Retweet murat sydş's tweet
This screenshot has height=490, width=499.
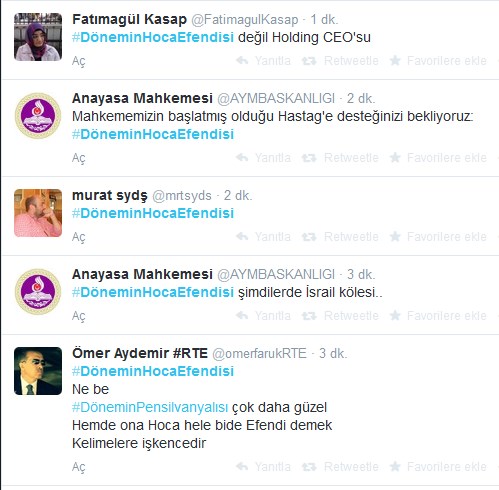(x=340, y=237)
